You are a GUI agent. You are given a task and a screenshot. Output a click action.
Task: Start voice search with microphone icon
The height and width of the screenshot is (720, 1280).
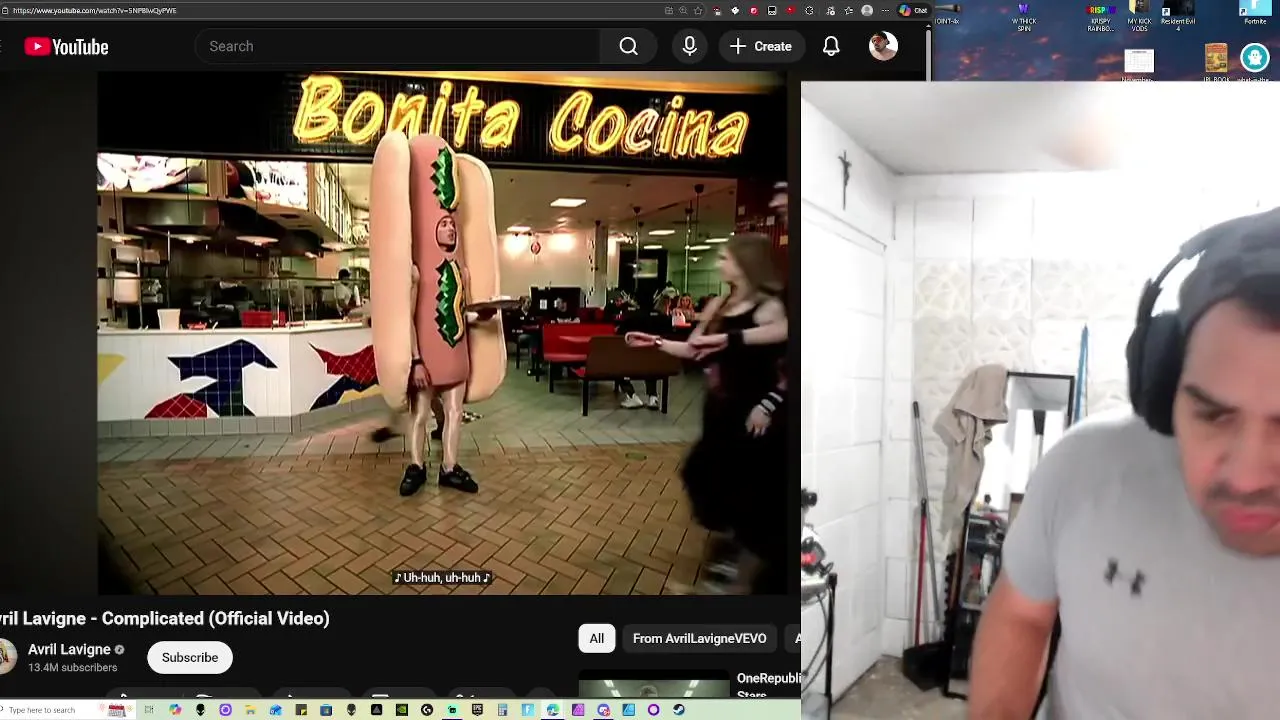(x=689, y=46)
